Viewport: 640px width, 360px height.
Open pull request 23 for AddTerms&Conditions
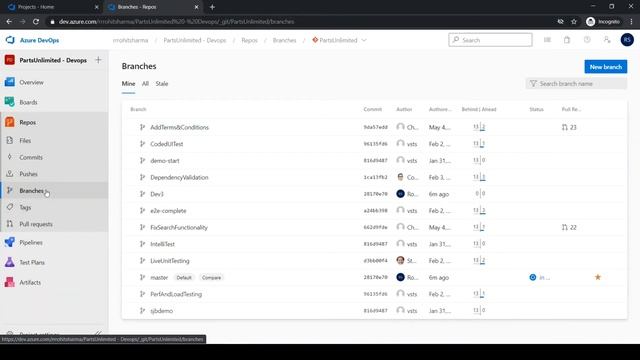tap(569, 127)
